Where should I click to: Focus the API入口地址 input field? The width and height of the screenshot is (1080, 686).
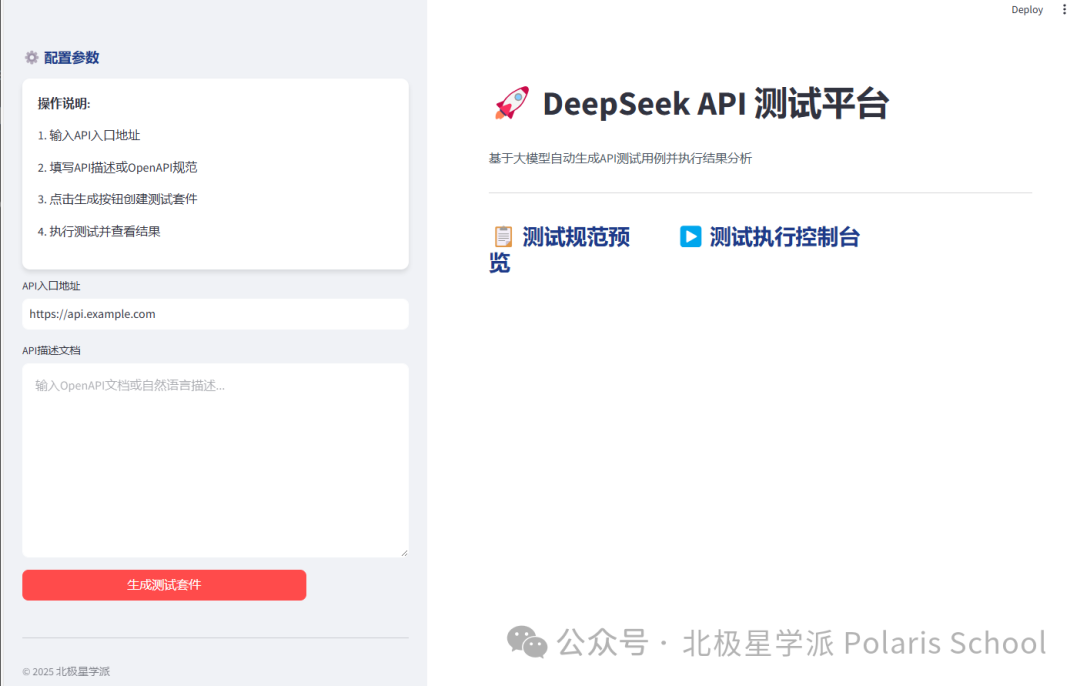point(216,314)
